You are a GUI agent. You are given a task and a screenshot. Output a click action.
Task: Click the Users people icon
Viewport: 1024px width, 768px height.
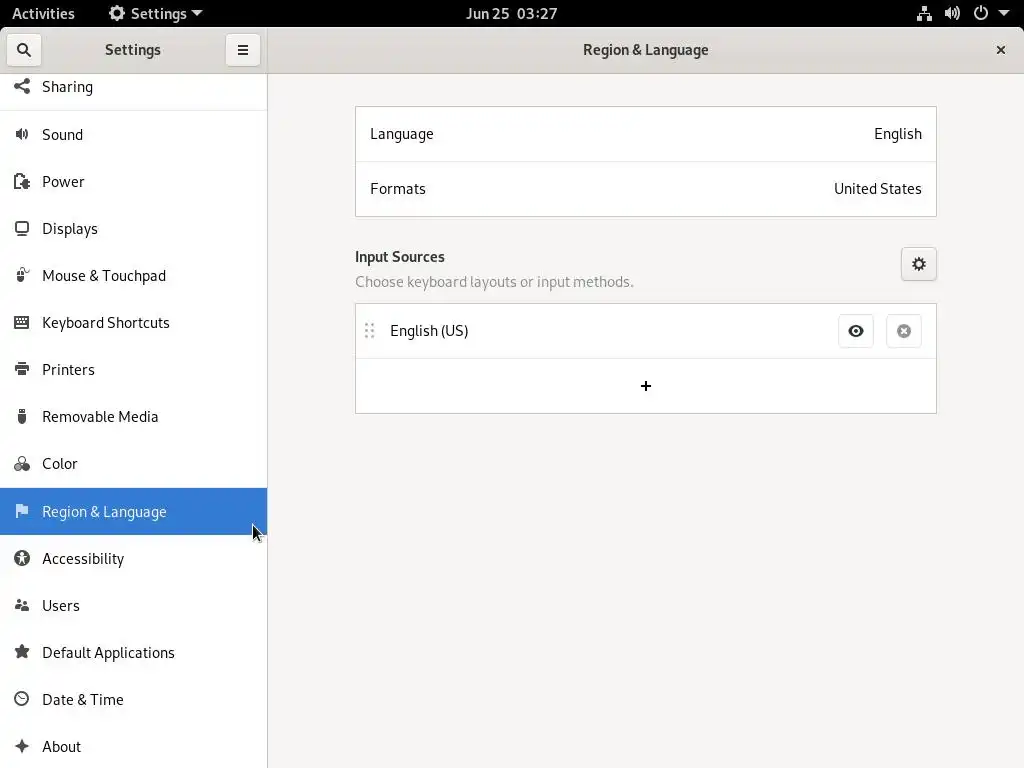tap(22, 605)
